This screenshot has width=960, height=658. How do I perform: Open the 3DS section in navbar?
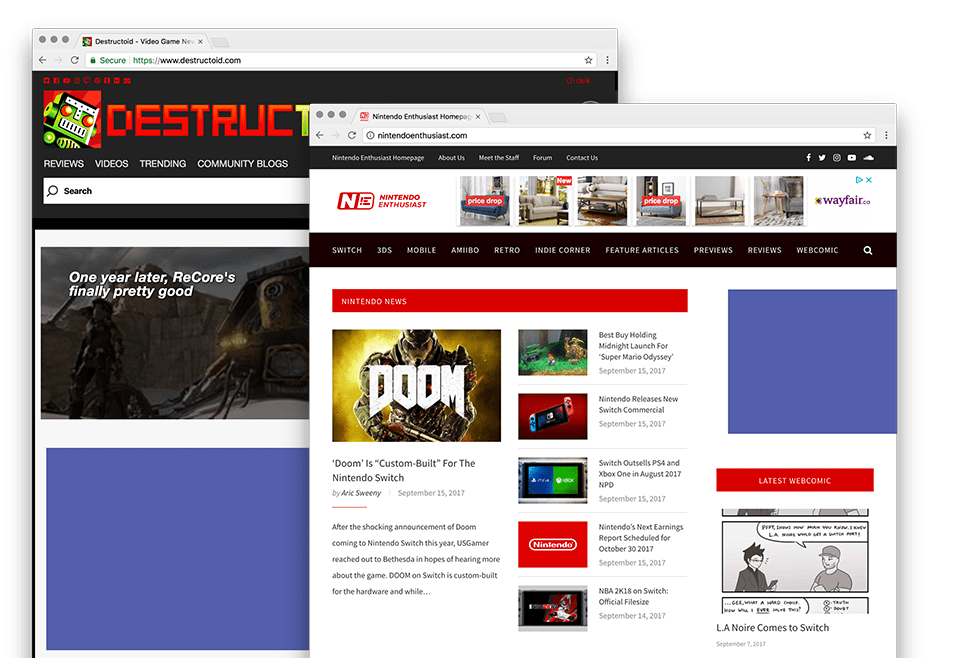[x=384, y=250]
